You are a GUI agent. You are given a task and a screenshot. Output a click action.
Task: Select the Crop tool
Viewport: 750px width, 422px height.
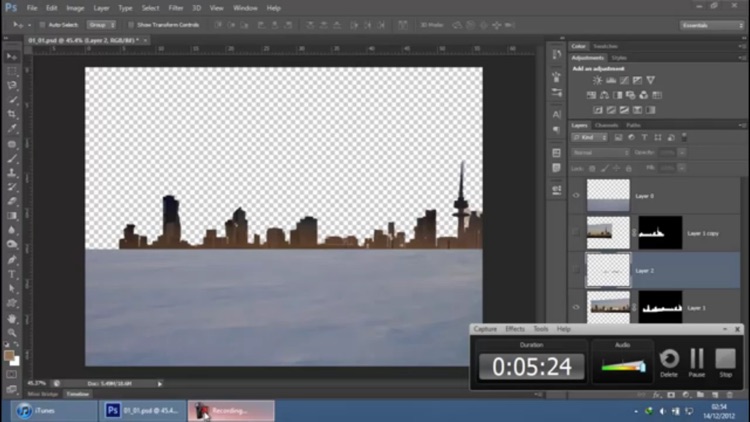(x=12, y=114)
